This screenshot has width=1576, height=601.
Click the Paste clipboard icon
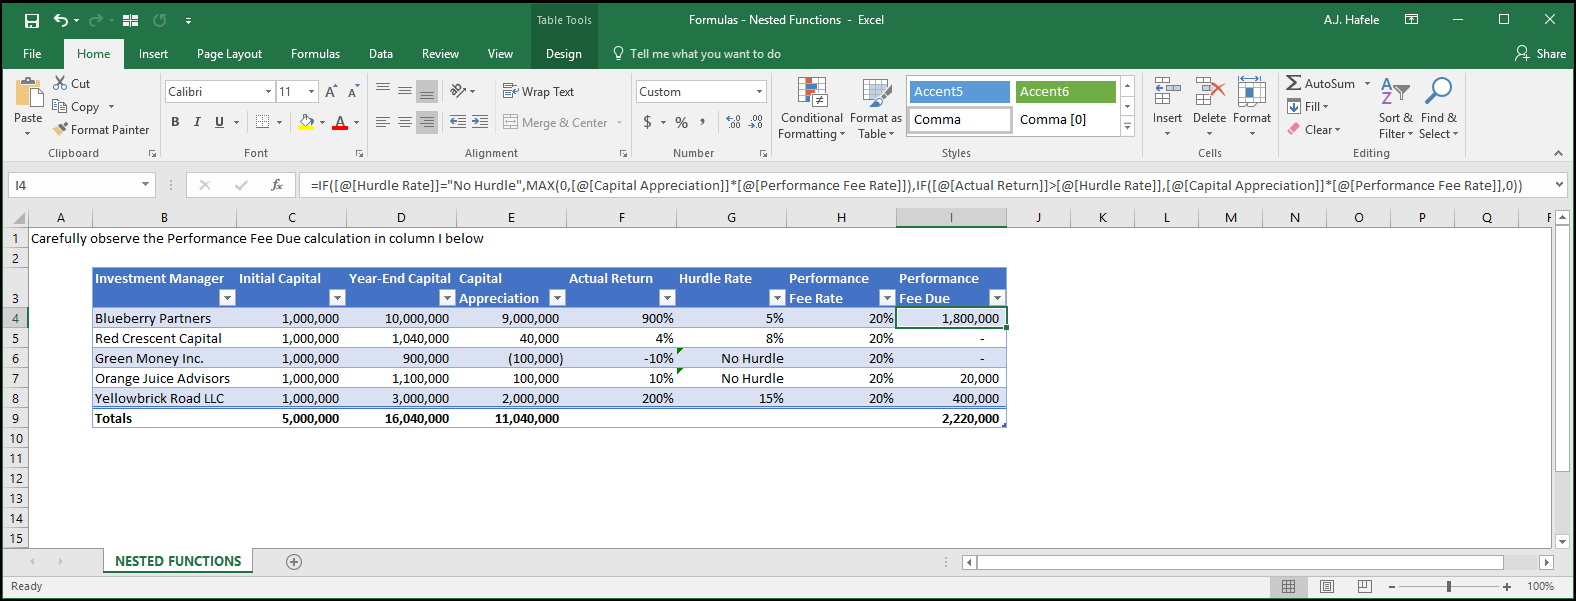tap(28, 93)
